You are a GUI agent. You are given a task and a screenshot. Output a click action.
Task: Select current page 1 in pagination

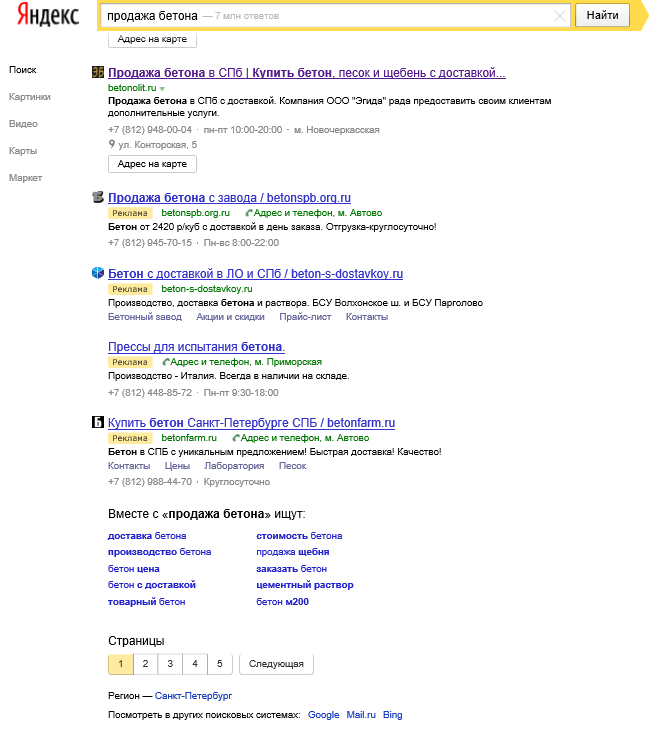[x=120, y=664]
